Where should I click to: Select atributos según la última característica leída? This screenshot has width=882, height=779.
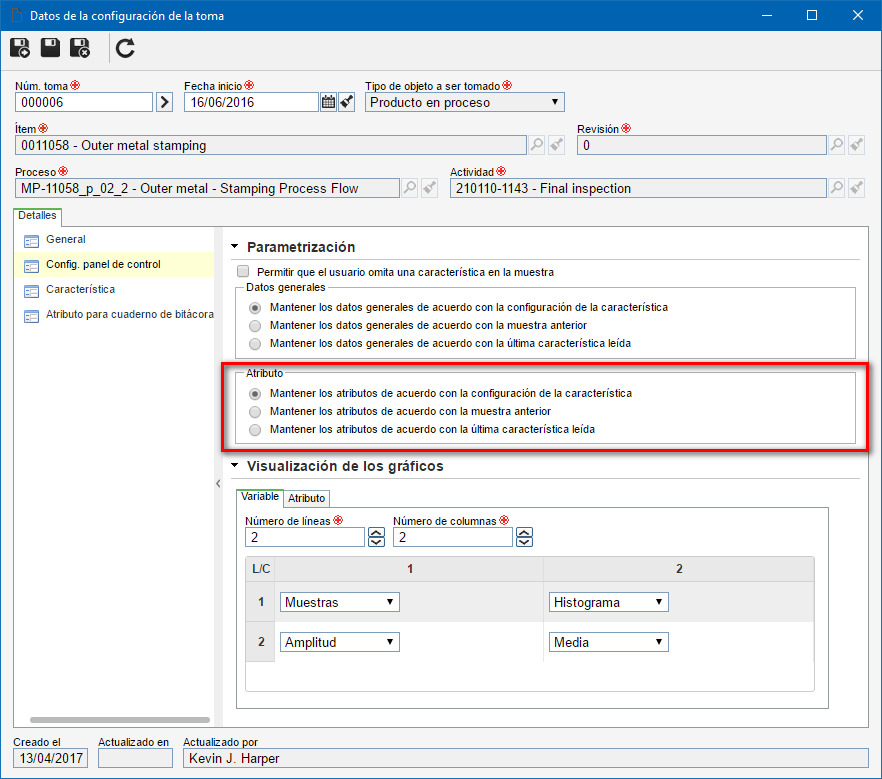[x=255, y=430]
